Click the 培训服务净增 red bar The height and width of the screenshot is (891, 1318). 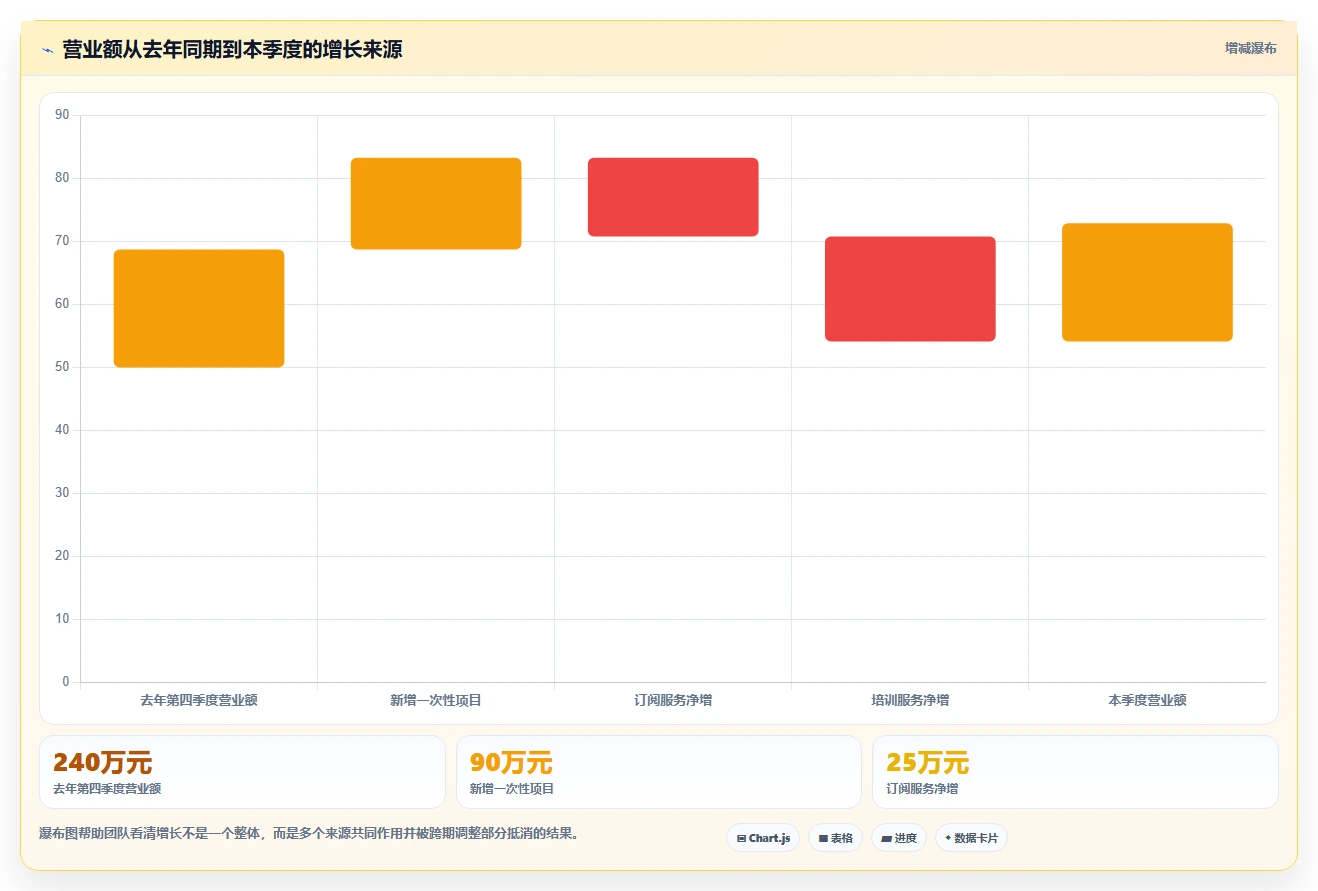coord(910,289)
